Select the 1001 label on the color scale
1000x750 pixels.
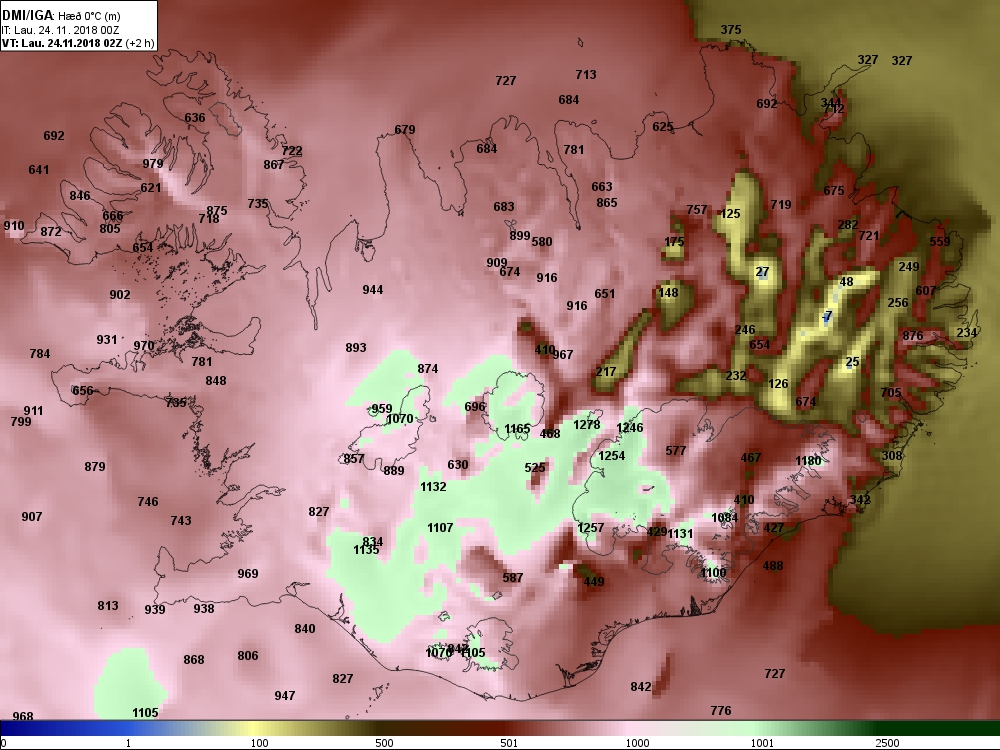763,743
